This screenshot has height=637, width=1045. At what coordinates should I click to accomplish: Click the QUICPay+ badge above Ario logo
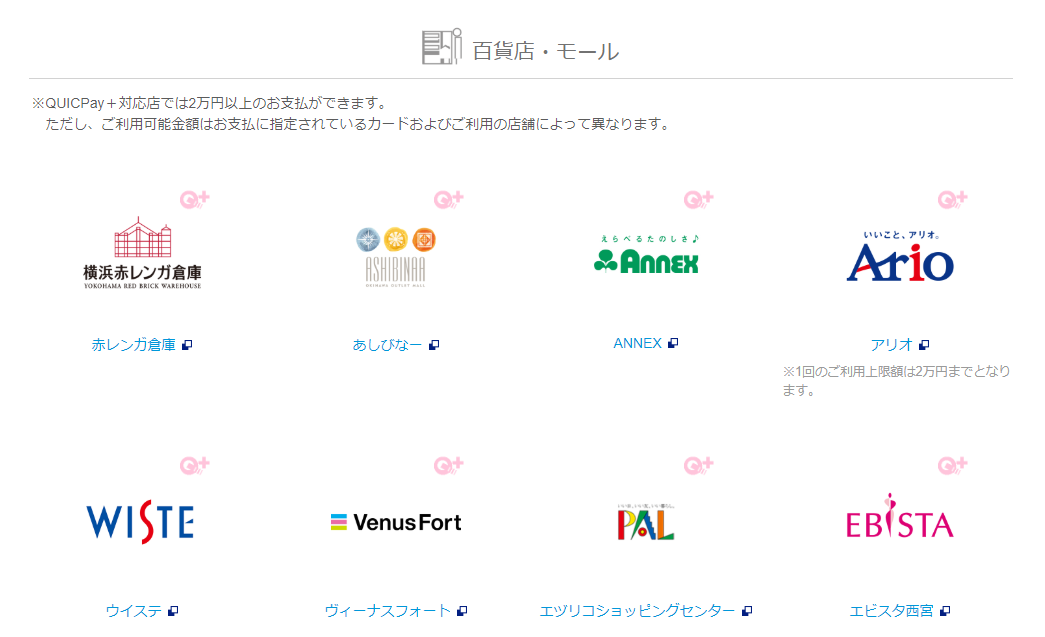click(x=952, y=200)
